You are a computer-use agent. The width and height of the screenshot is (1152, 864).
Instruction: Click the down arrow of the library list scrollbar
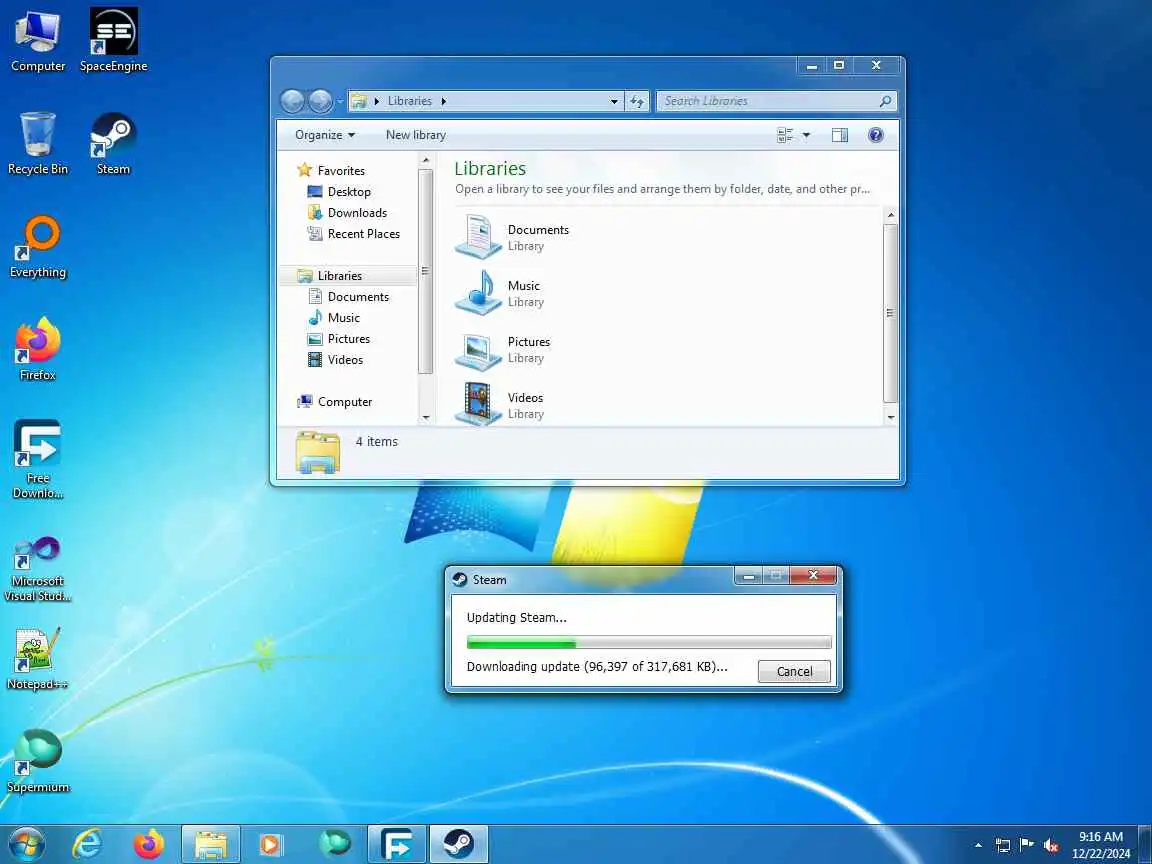(890, 417)
